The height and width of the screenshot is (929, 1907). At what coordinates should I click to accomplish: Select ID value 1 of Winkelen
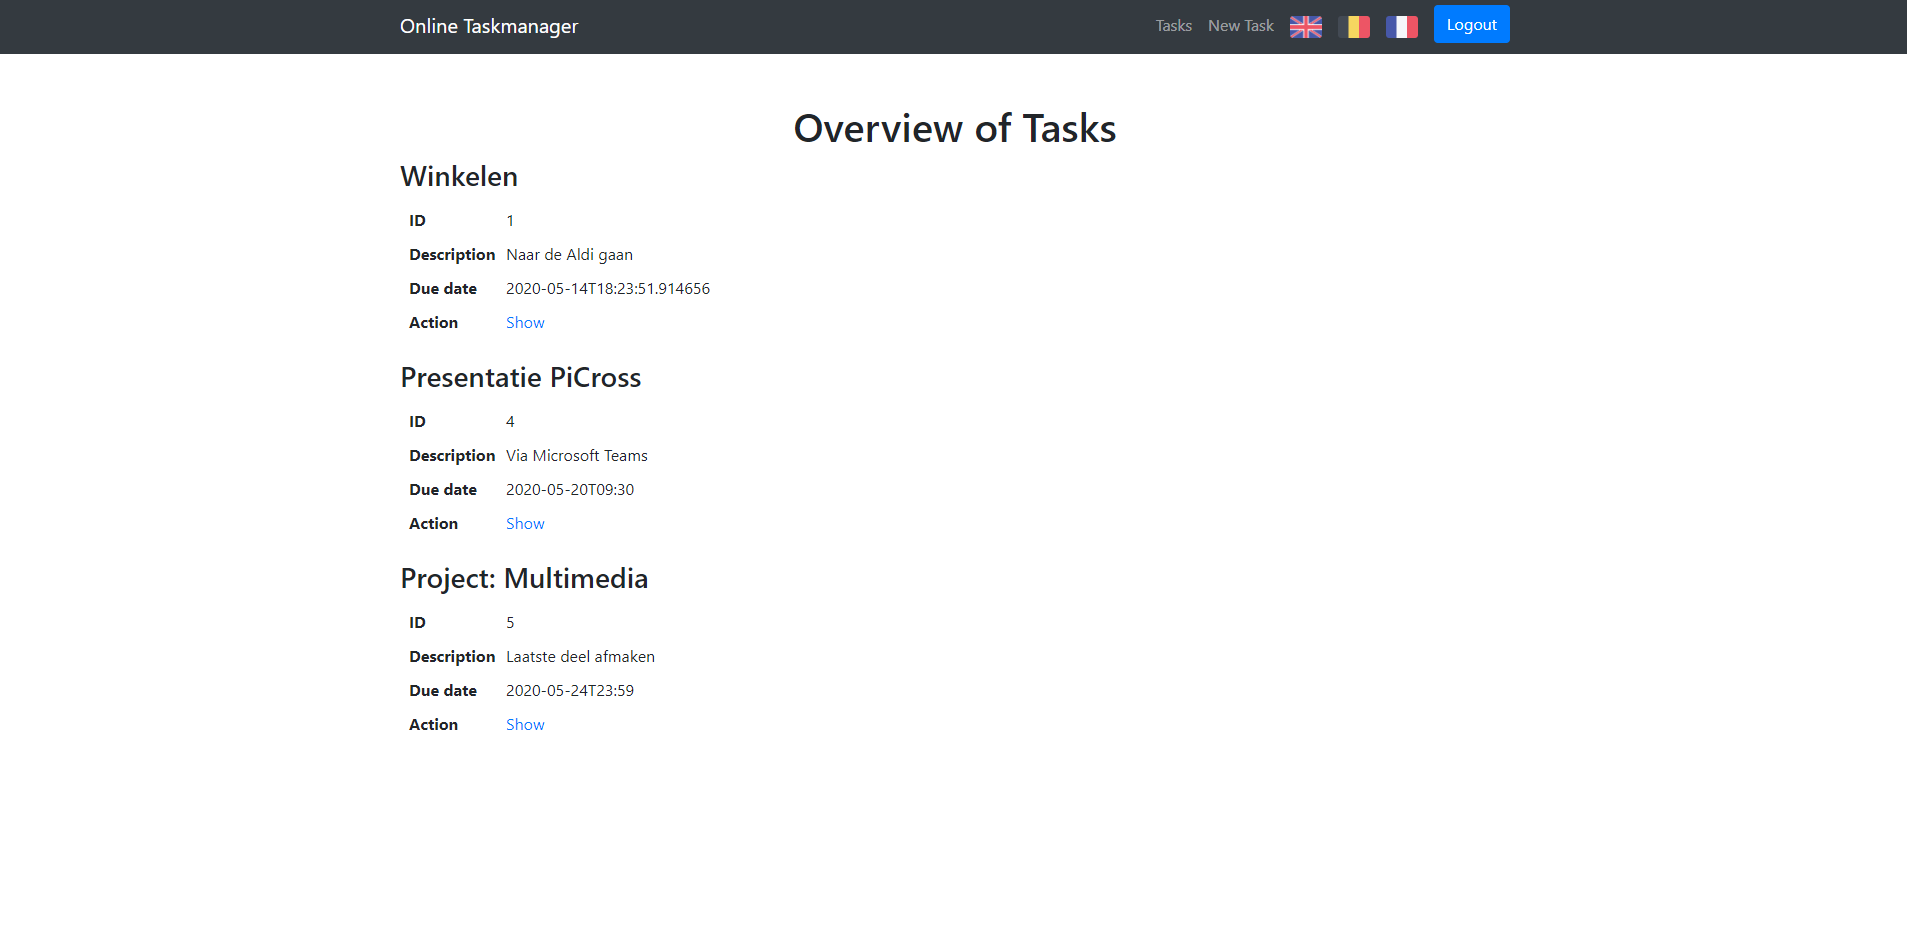510,221
